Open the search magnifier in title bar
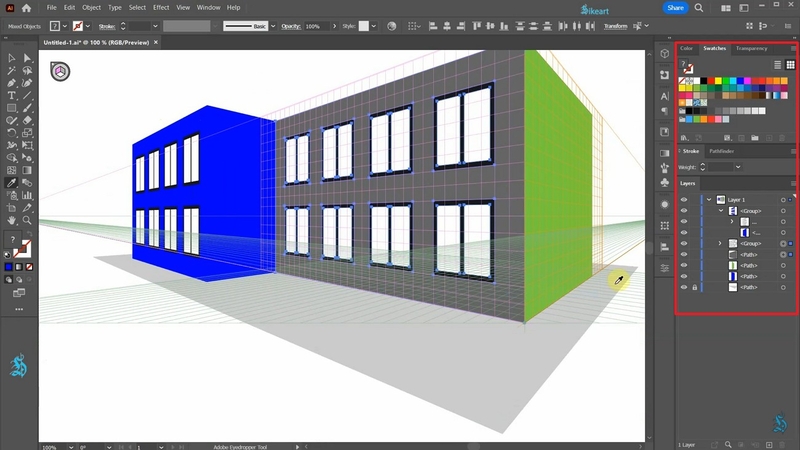The width and height of the screenshot is (800, 450). 699,8
